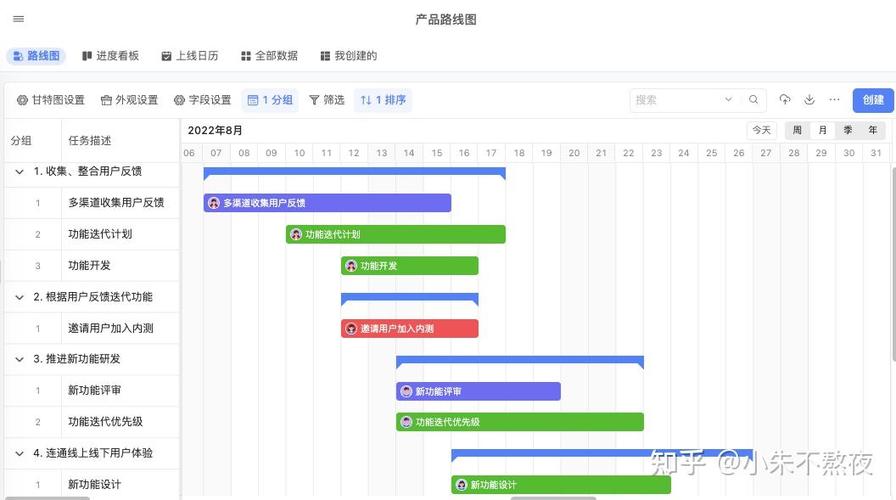
Task: Switch to the 进度看板 tab
Action: [110, 55]
